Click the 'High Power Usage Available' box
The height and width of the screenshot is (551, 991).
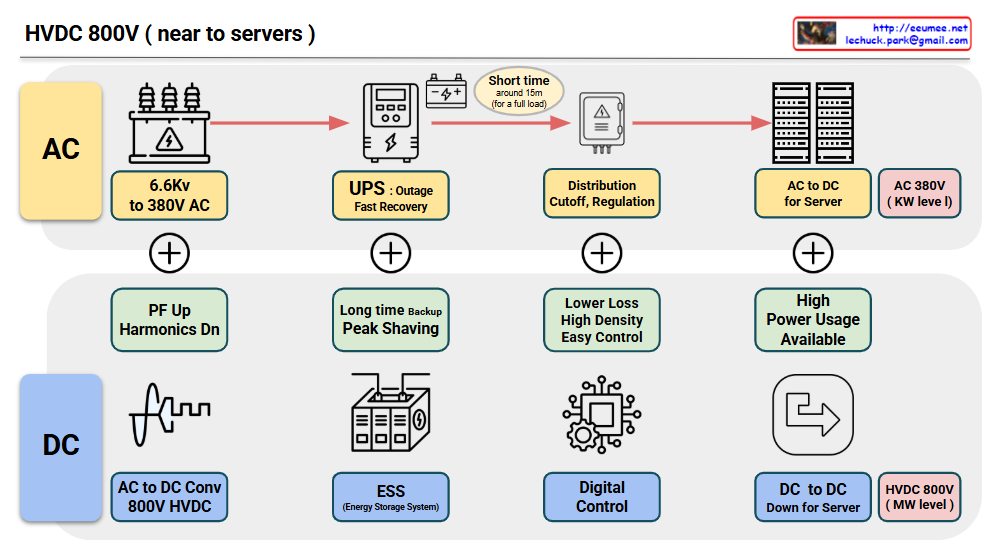point(813,320)
